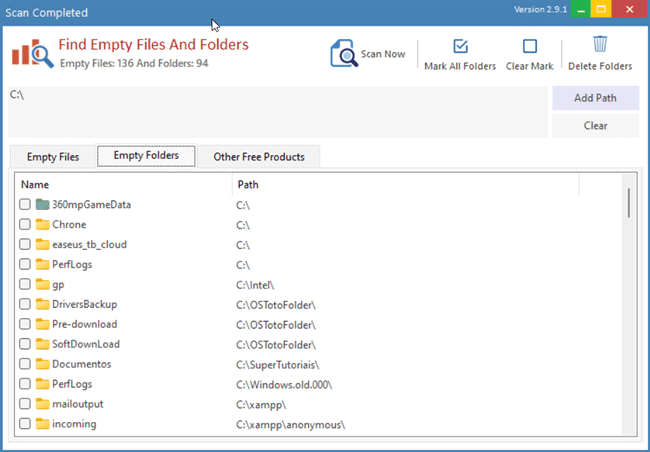
Task: Click the Mark All Folders checkmark icon
Action: 460,46
